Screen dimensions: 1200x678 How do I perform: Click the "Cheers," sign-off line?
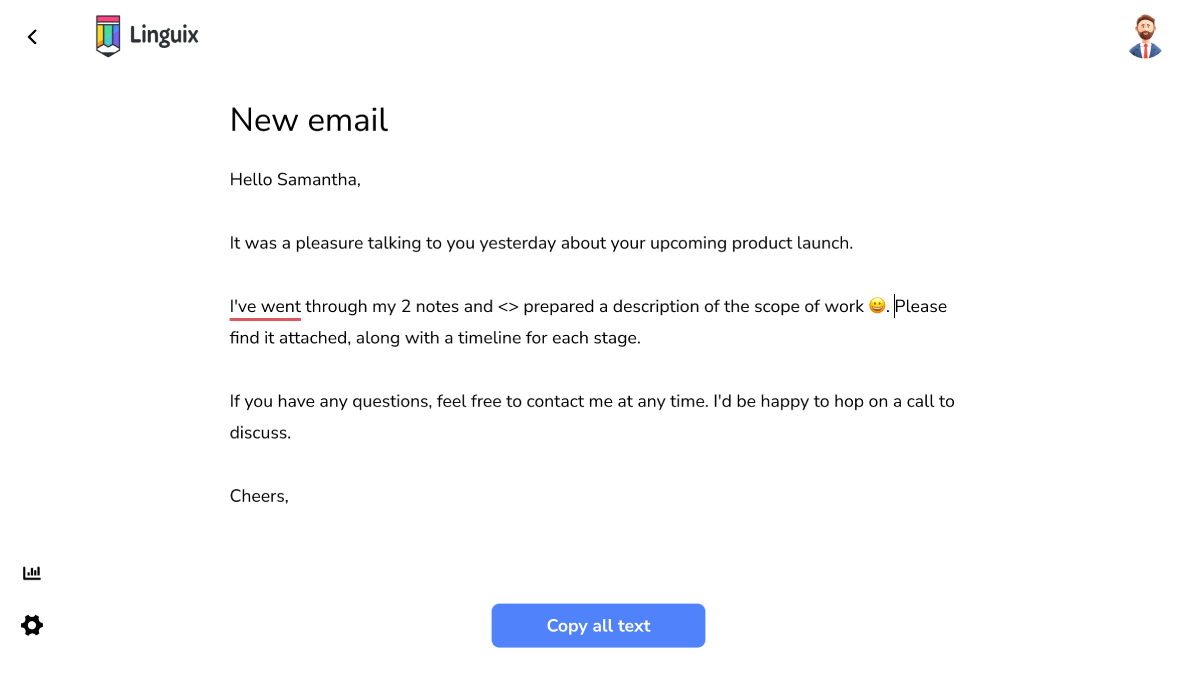click(259, 496)
